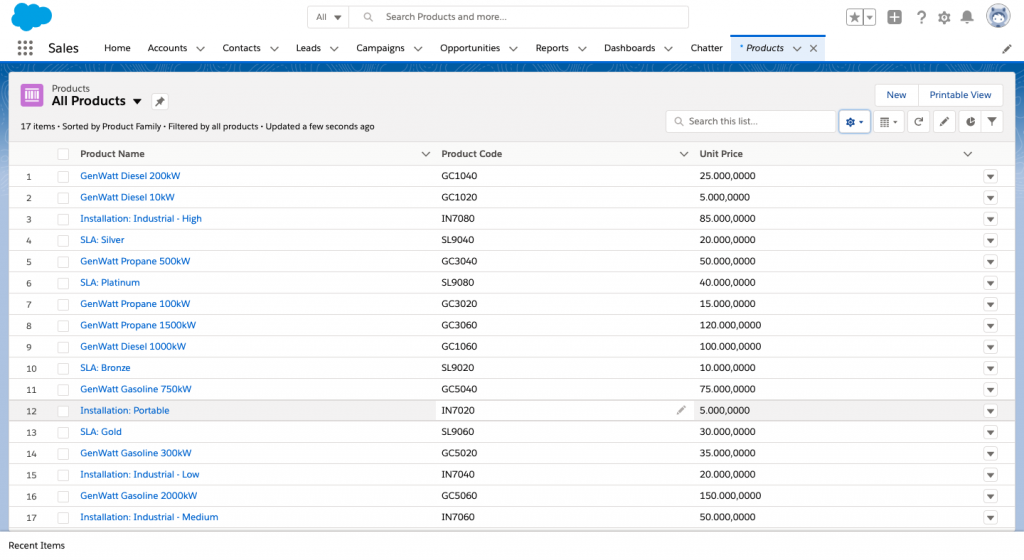Open the Setup gear icon
The height and width of the screenshot is (560, 1024).
pos(944,18)
